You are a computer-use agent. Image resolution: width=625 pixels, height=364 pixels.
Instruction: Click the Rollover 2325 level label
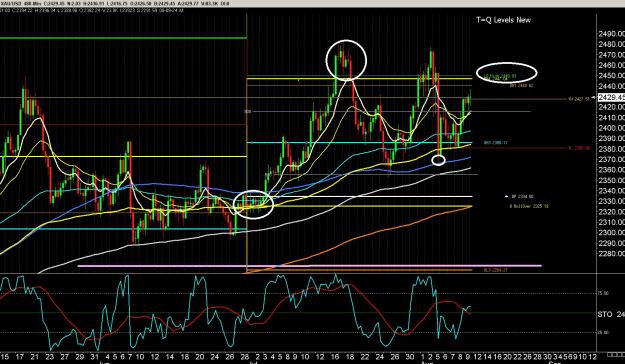529,207
